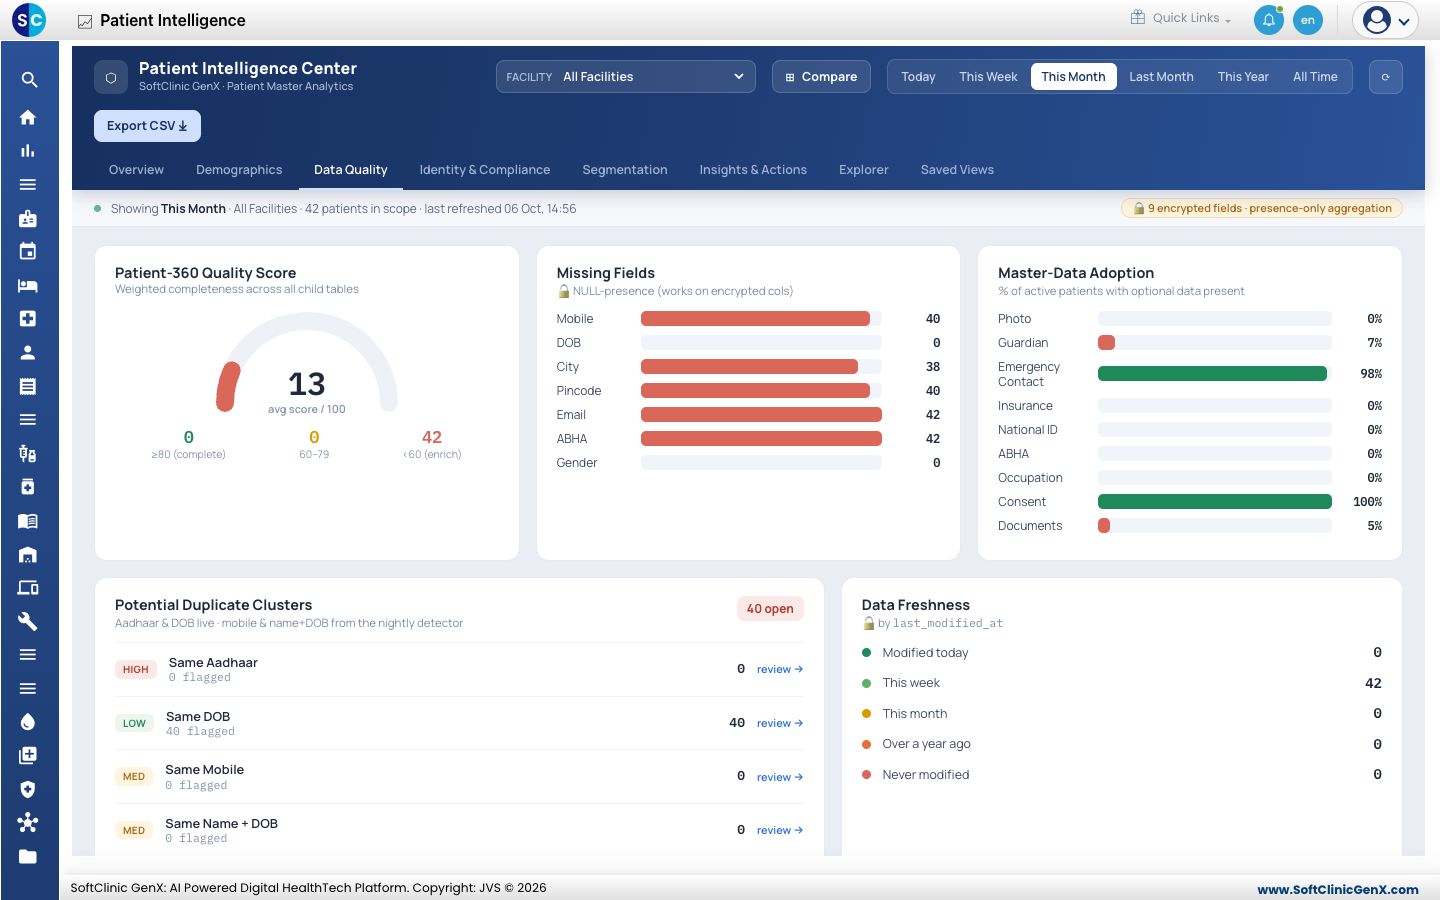The image size is (1440, 900).
Task: Choose the Last Month range
Action: point(1161,77)
